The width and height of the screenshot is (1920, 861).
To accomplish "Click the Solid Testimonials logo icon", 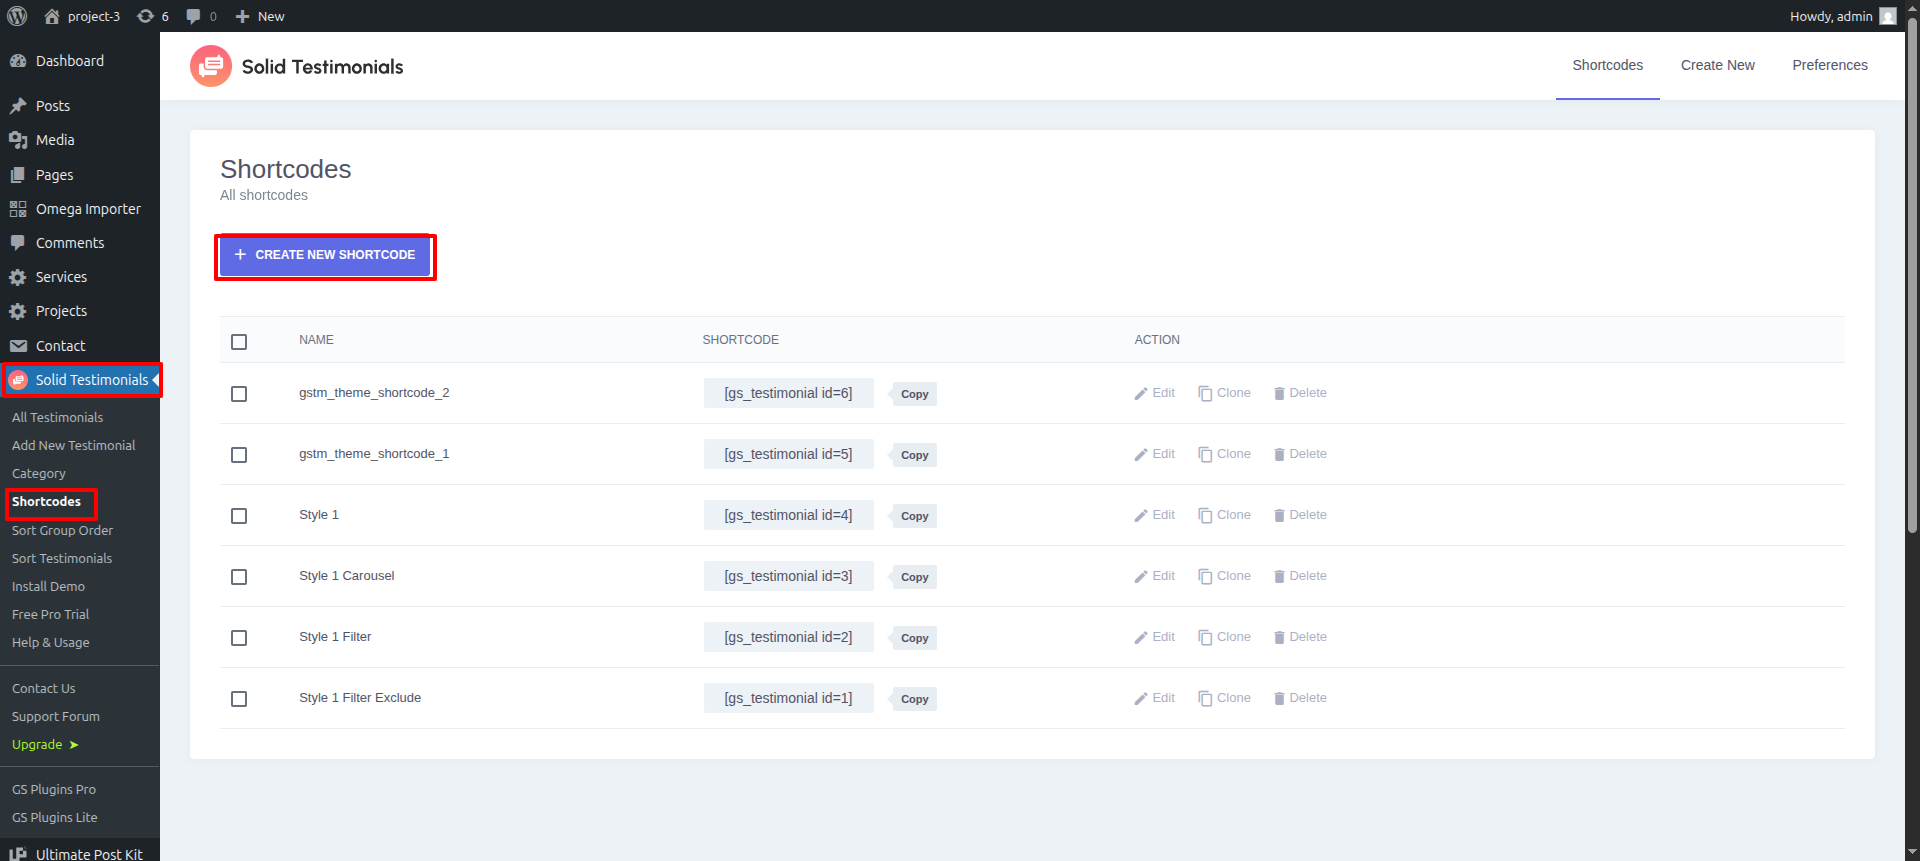I will point(211,67).
